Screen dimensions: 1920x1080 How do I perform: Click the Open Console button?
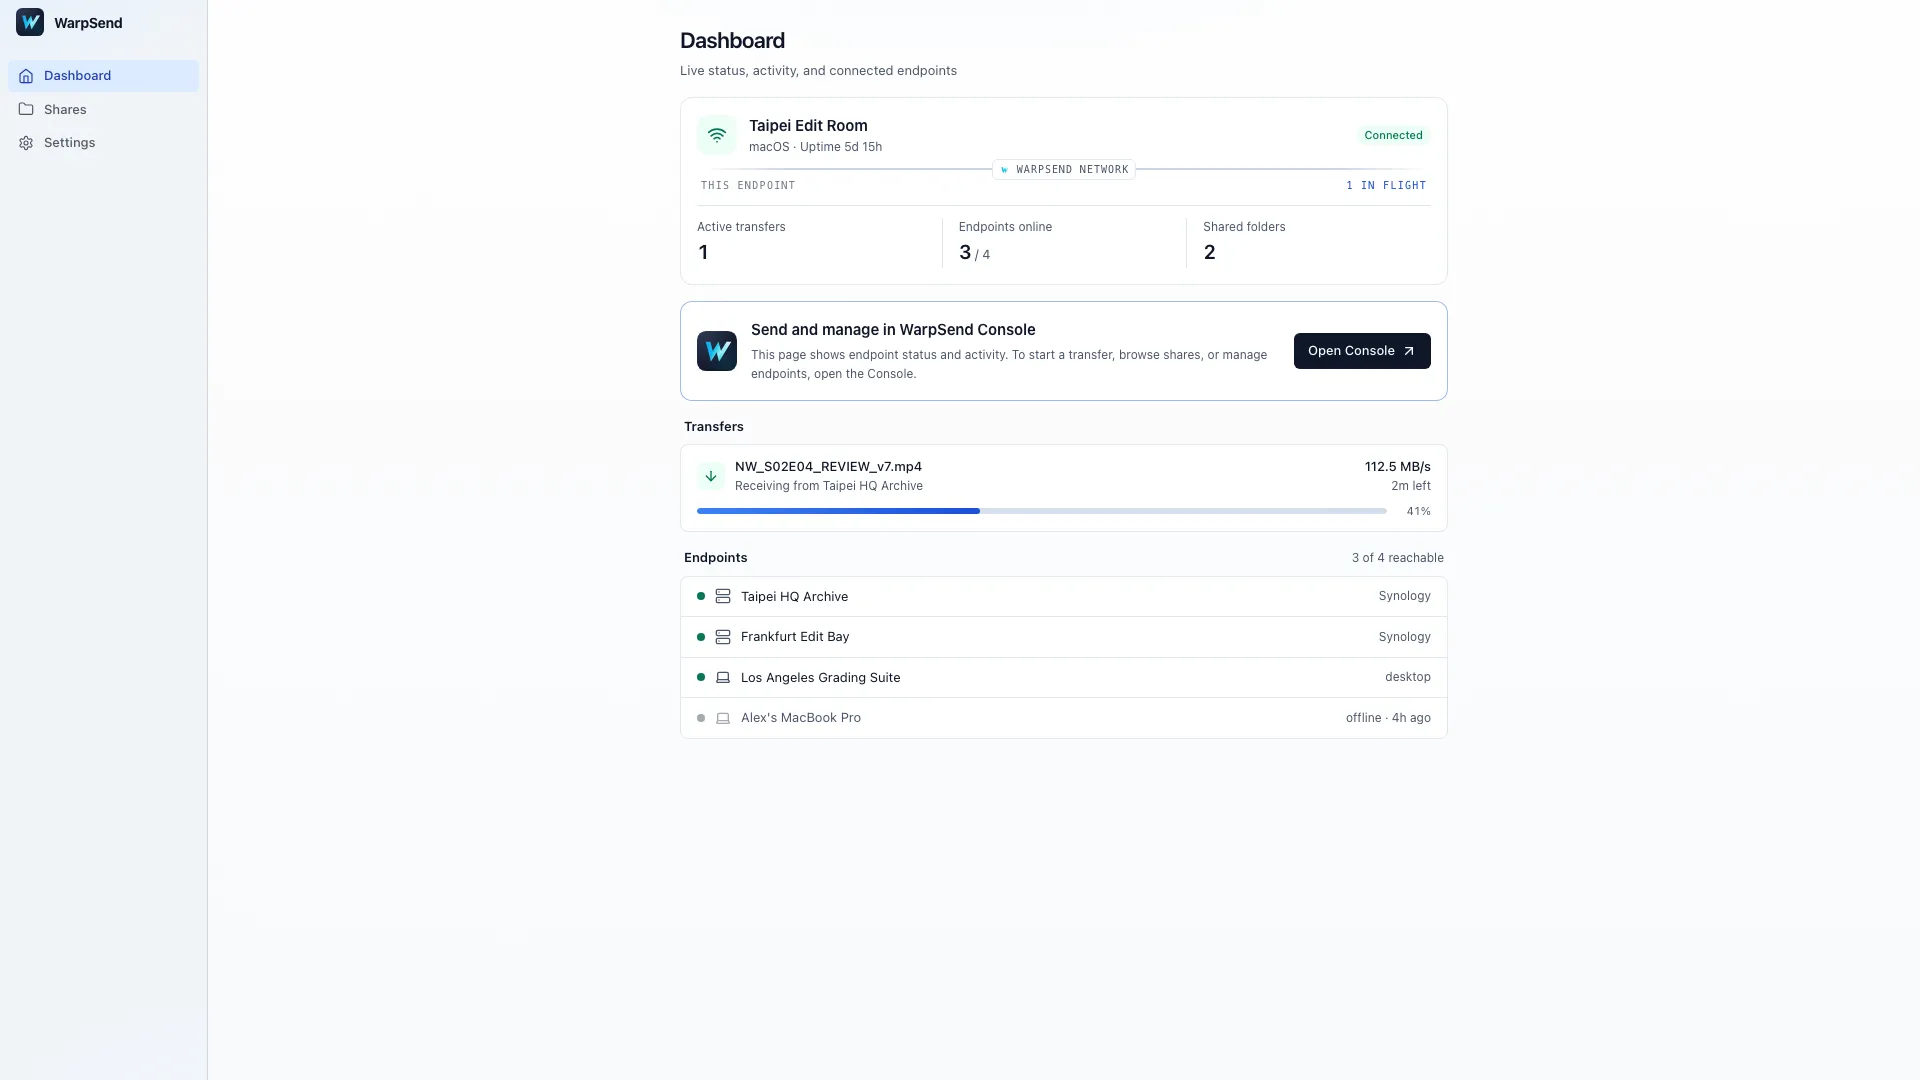1362,351
